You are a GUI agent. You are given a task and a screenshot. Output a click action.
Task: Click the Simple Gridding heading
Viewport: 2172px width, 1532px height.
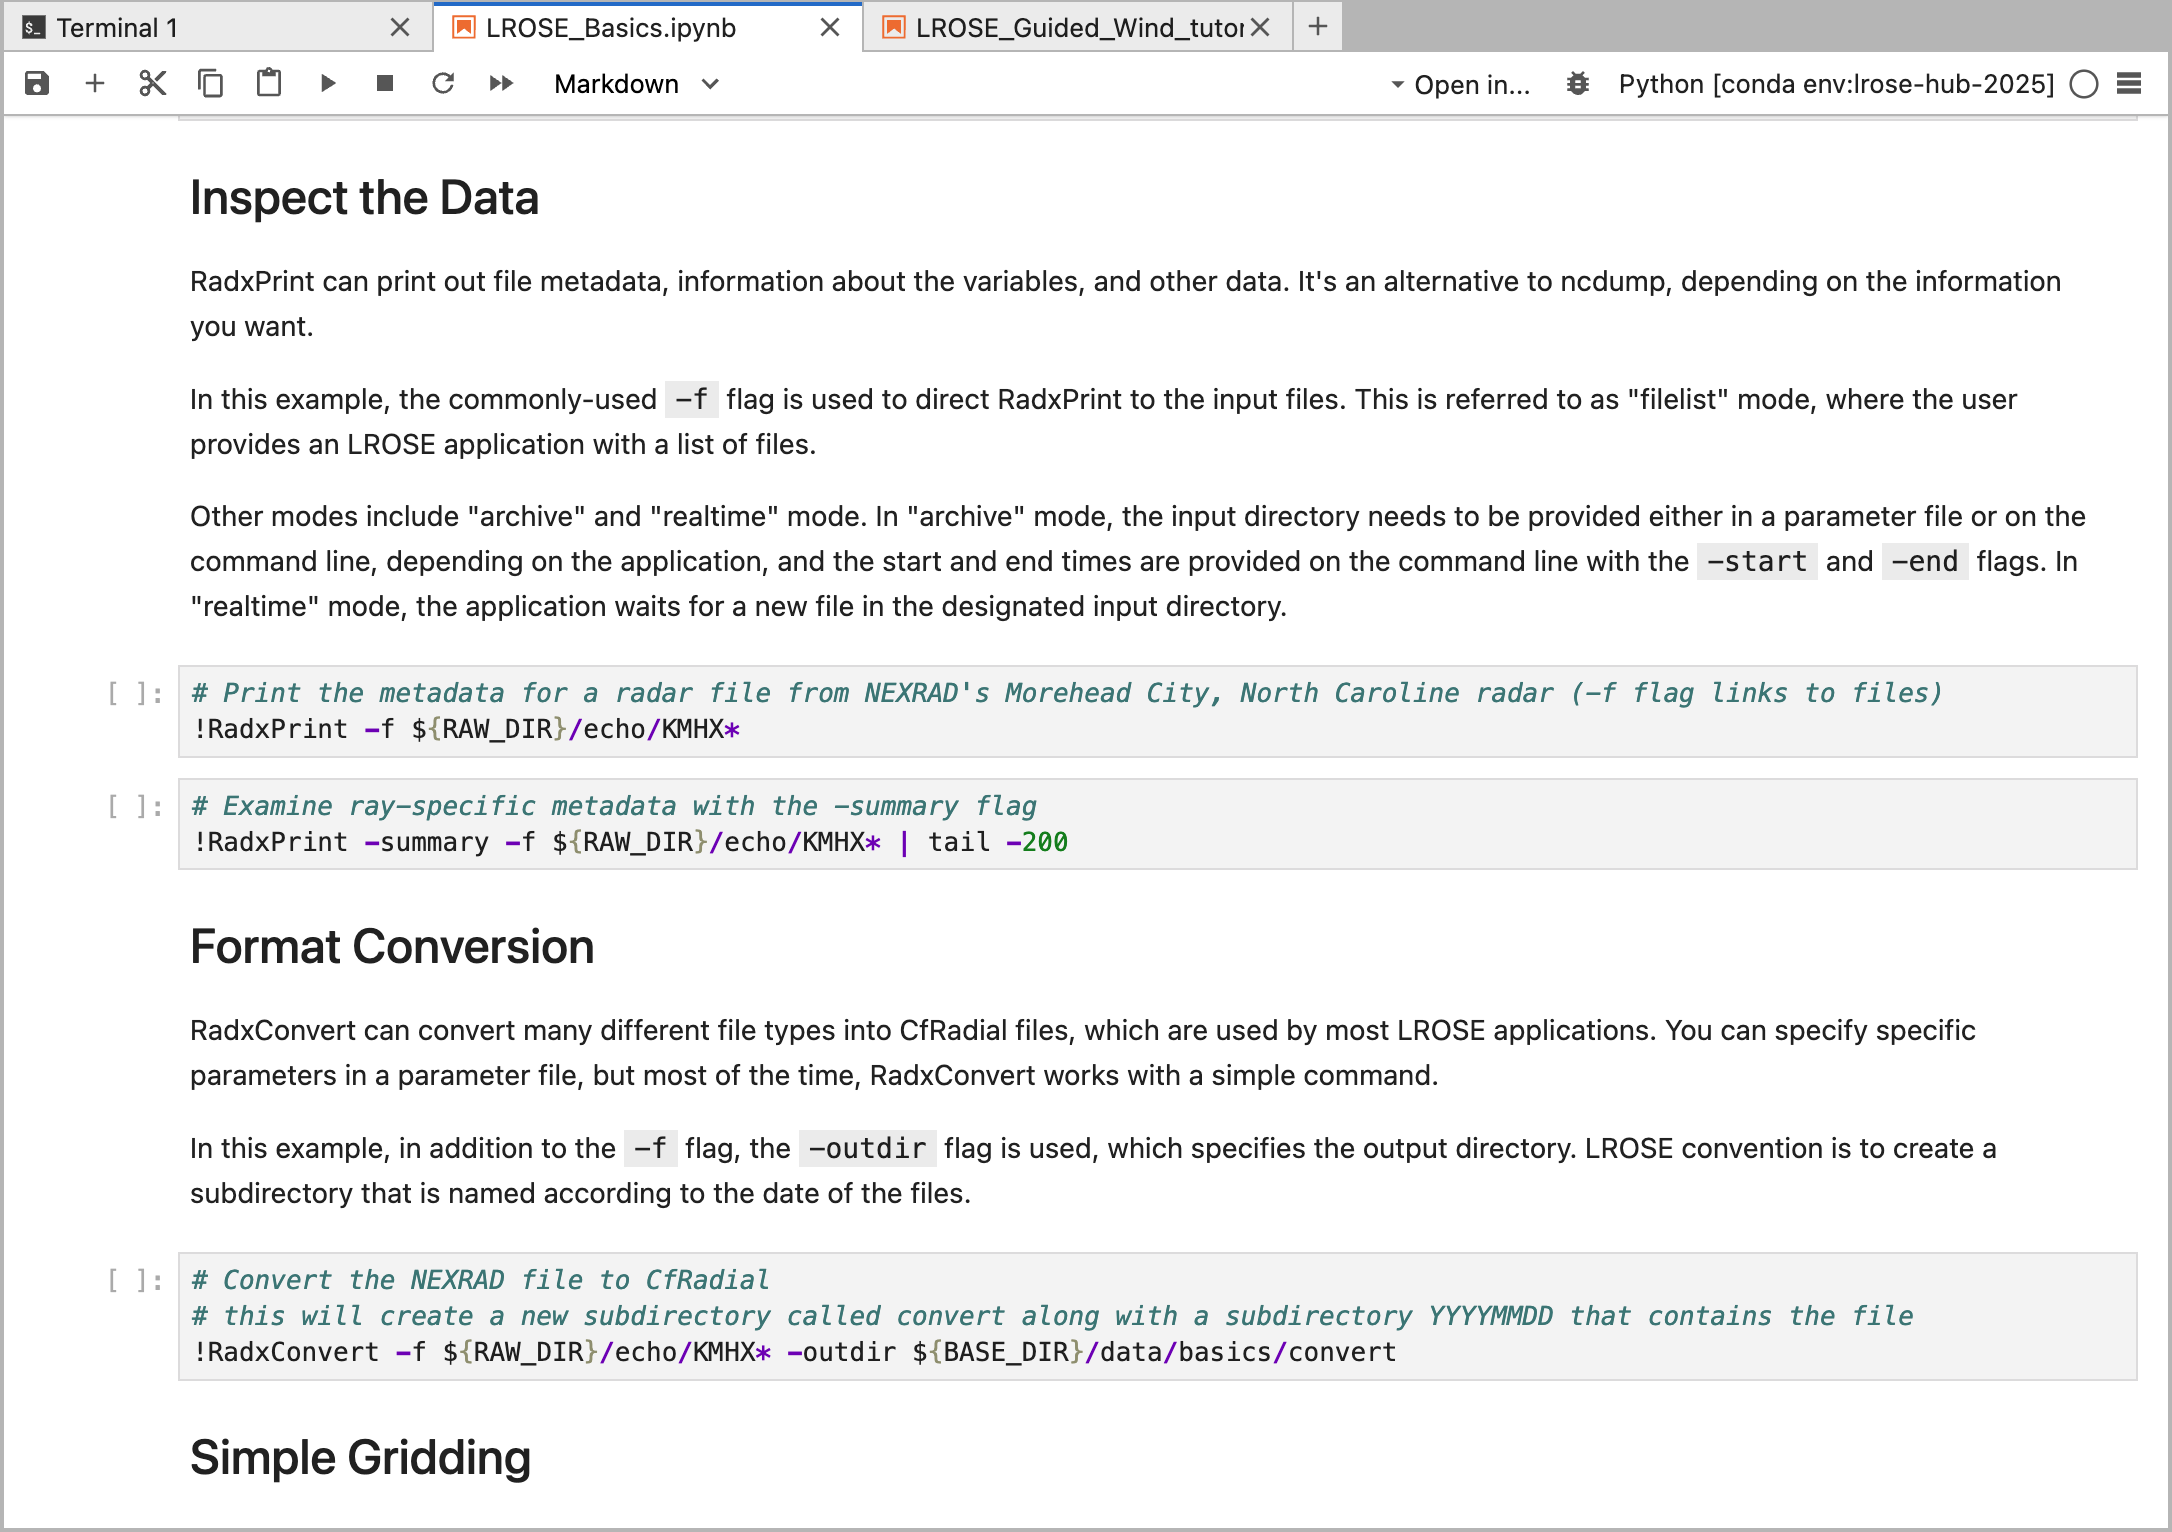tap(360, 1458)
